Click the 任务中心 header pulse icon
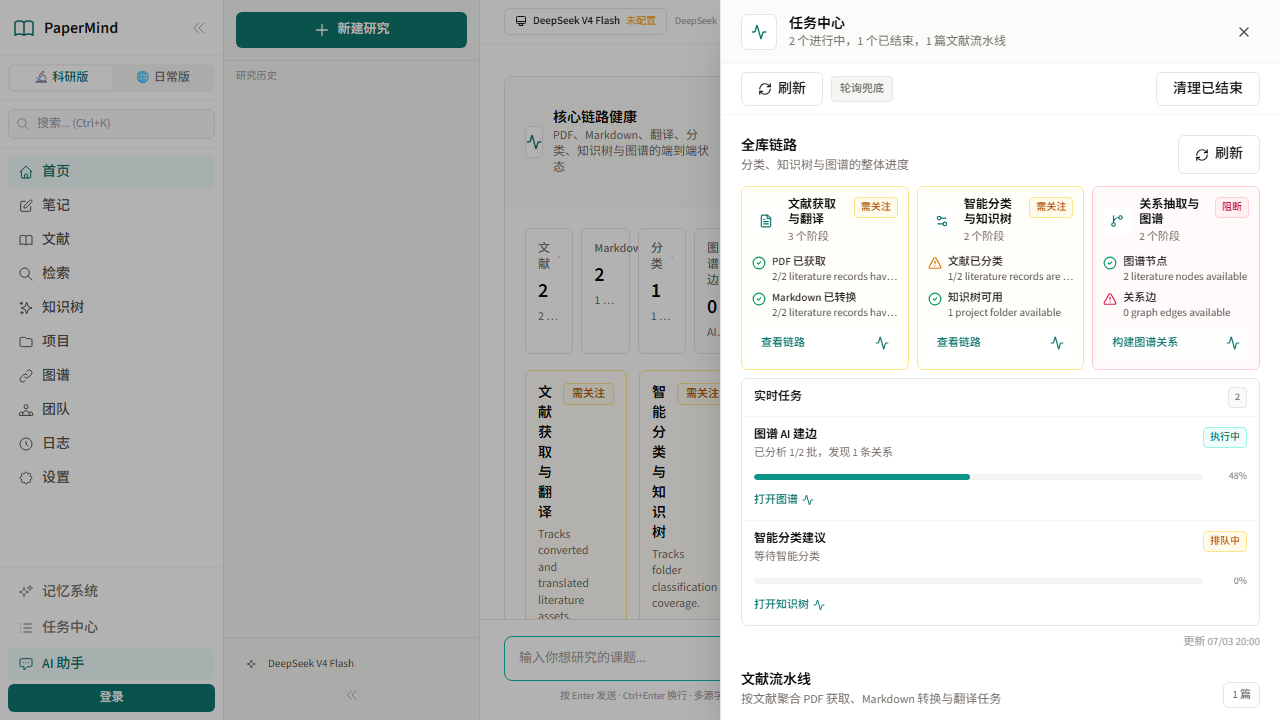Image resolution: width=1280 pixels, height=720 pixels. click(x=759, y=32)
